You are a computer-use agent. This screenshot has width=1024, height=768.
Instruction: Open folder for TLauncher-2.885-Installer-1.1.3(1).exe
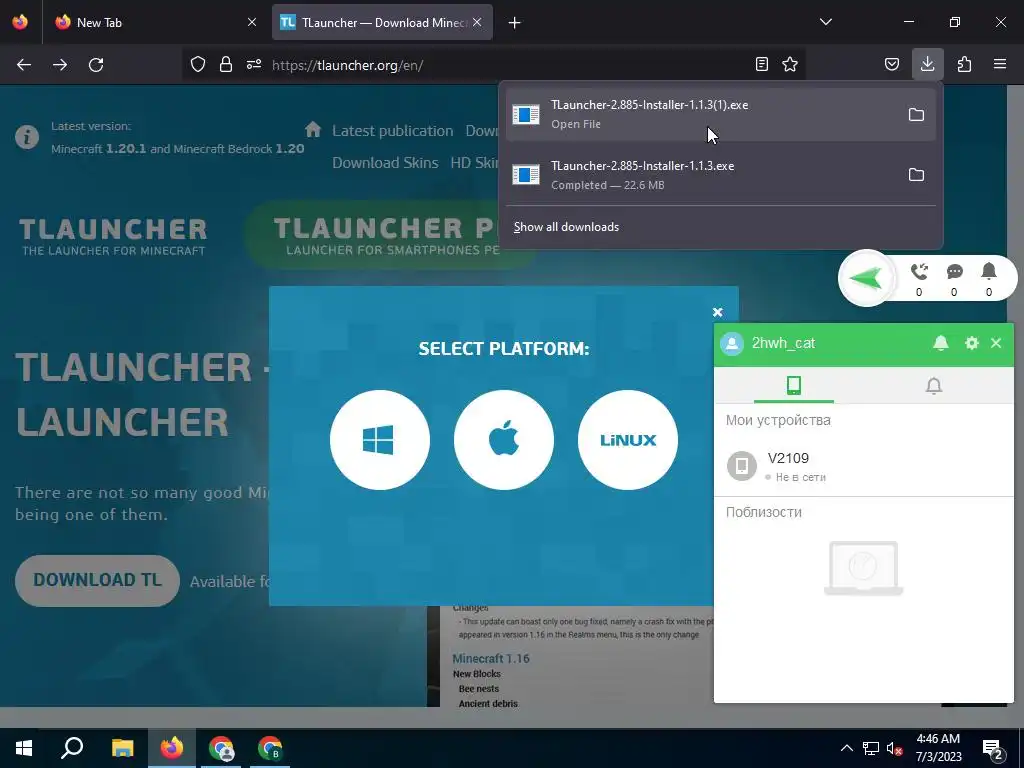pos(916,115)
